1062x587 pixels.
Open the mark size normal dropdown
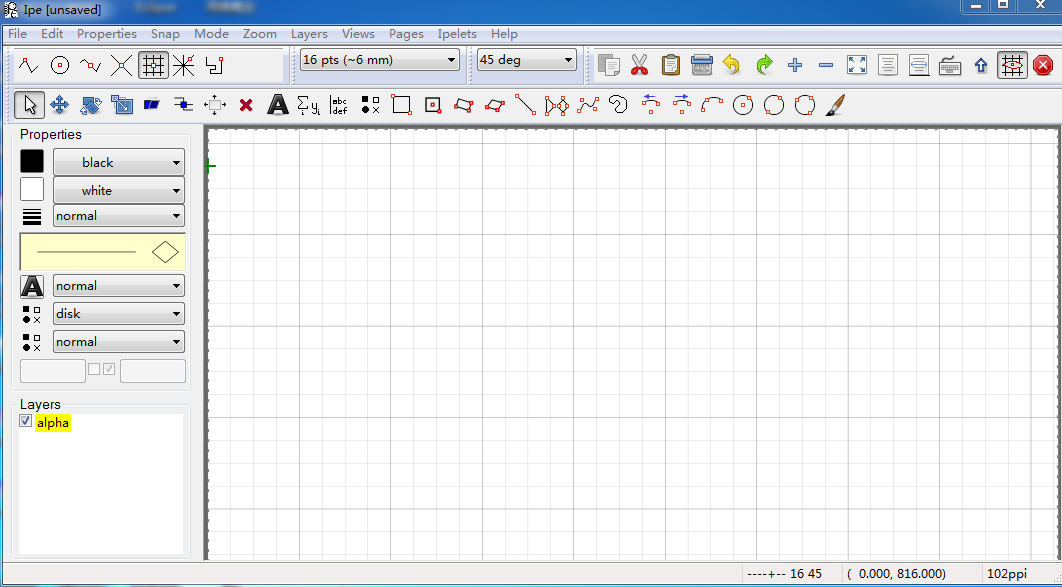[x=119, y=342]
